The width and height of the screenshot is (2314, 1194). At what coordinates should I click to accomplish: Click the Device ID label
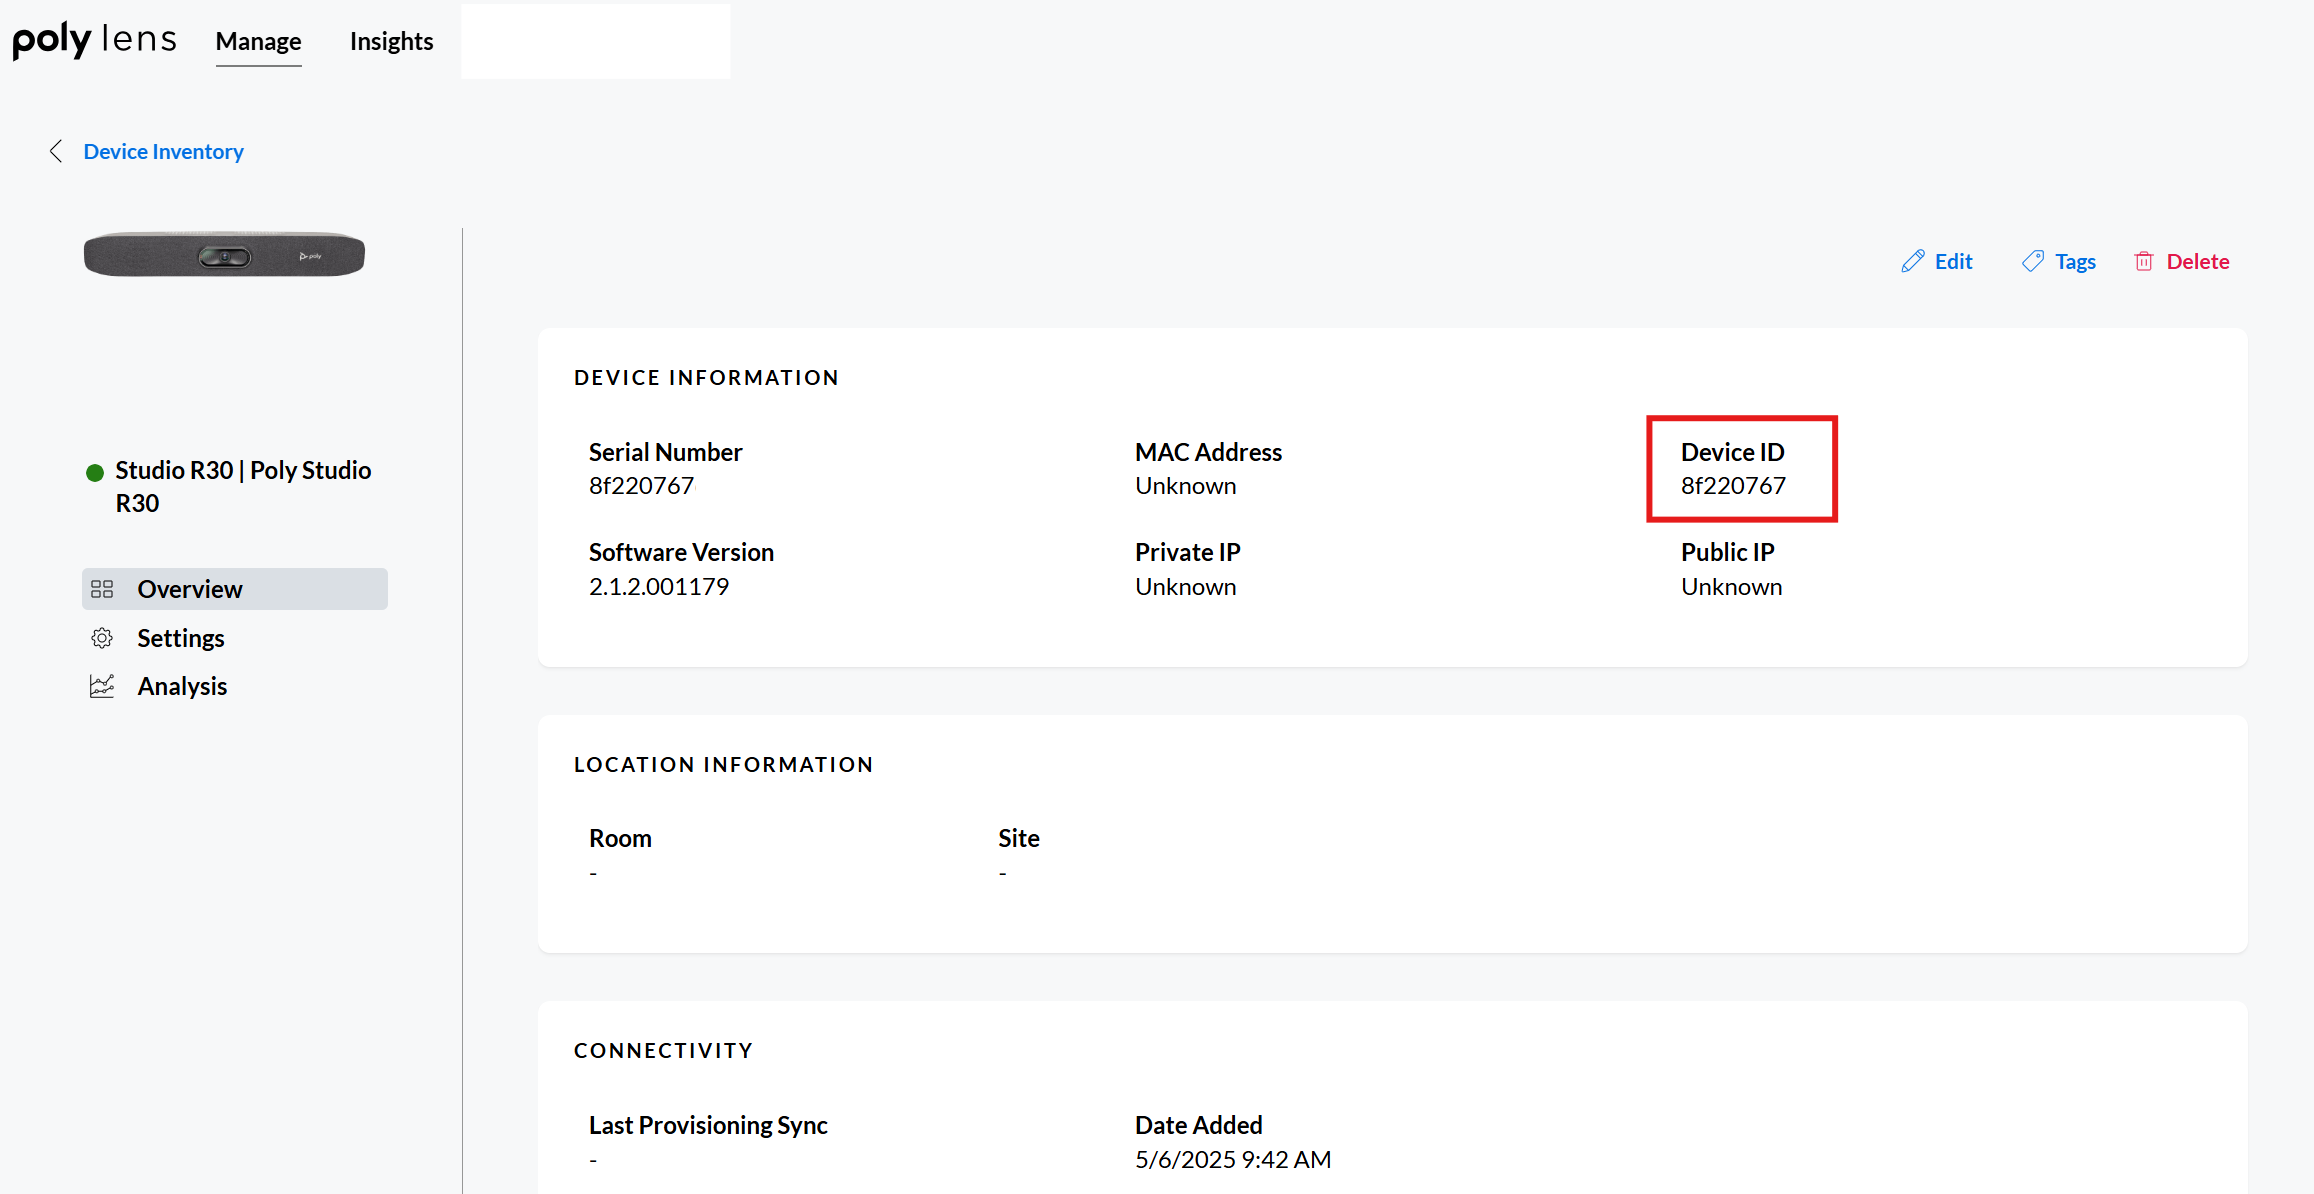coord(1732,452)
